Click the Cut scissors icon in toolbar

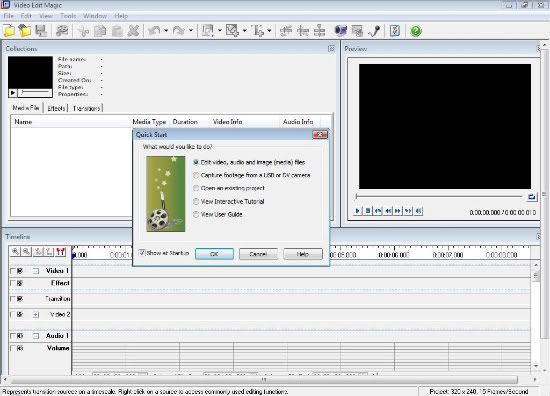(x=83, y=31)
